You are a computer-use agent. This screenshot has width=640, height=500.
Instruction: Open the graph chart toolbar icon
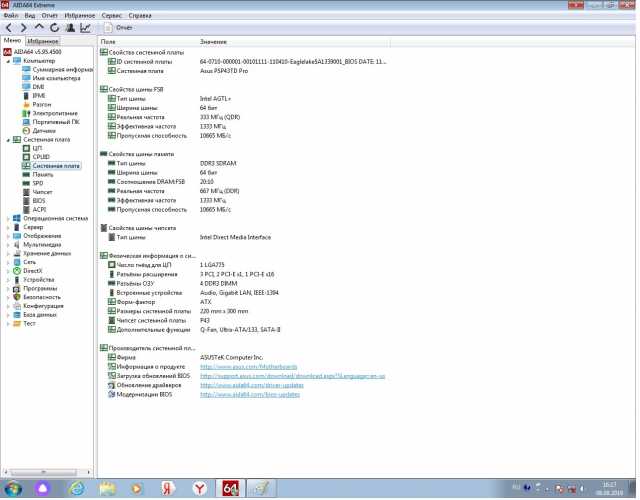tap(85, 28)
